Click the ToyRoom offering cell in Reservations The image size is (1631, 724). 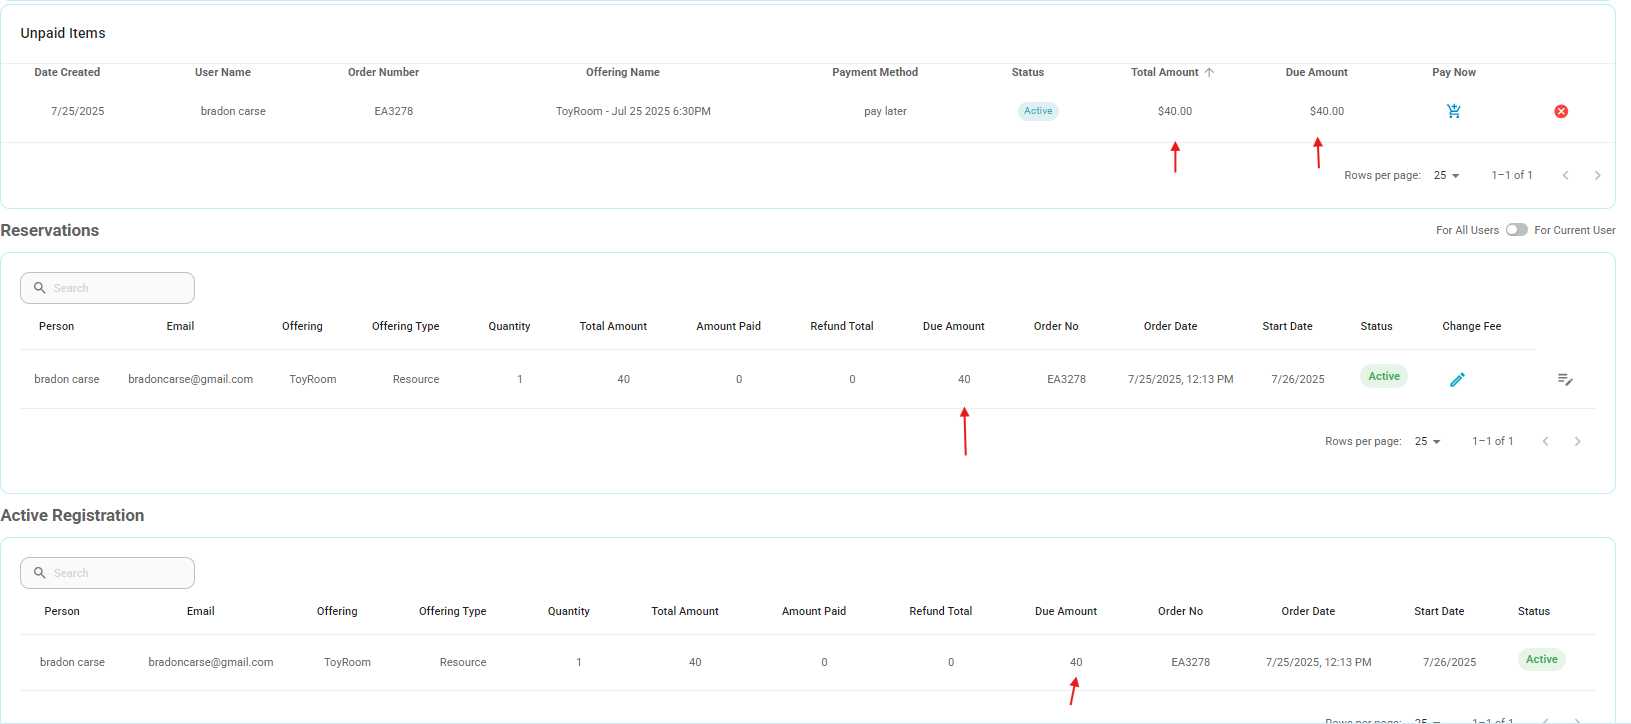[x=313, y=379]
